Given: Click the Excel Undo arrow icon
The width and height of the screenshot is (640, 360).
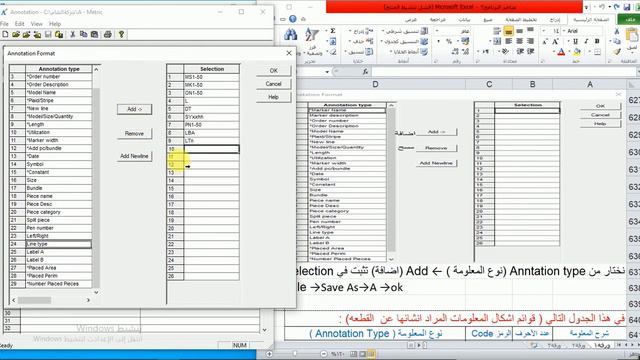Looking at the screenshot, I should click(x=616, y=7).
